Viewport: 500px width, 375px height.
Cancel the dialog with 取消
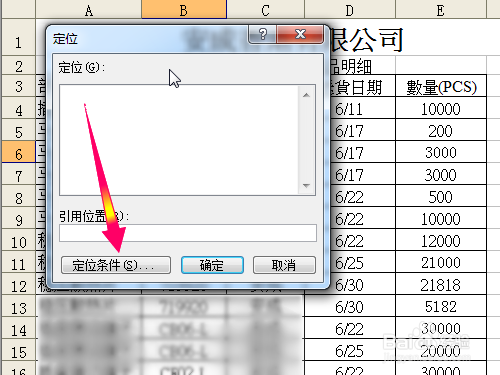click(x=284, y=265)
